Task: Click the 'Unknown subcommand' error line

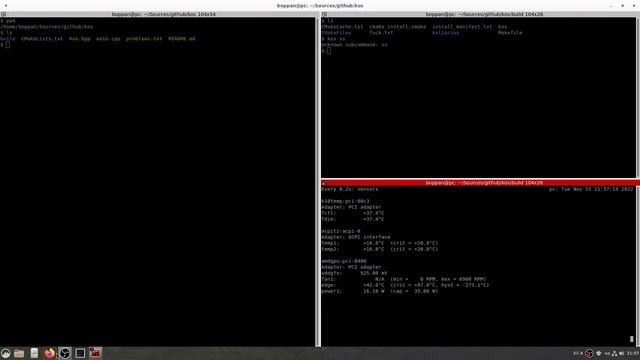Action: coord(354,44)
